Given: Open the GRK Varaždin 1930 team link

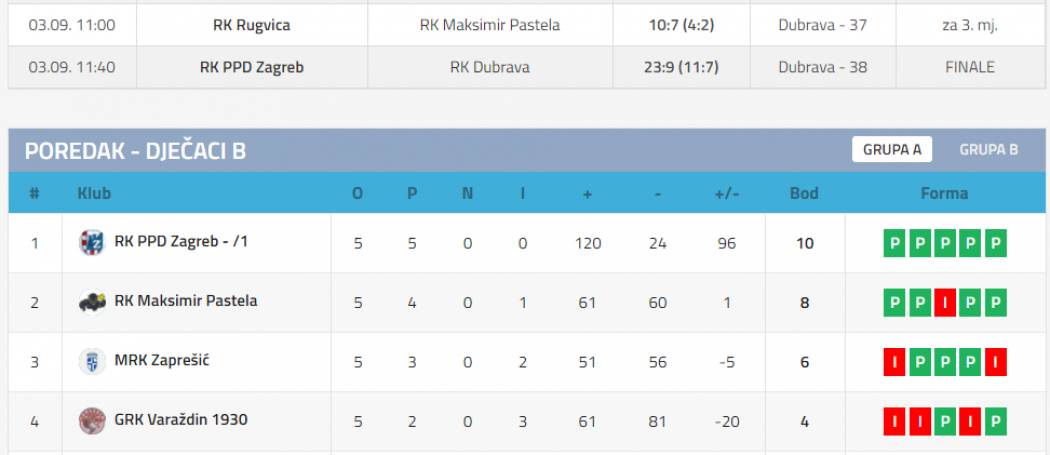Looking at the screenshot, I should click(x=181, y=420).
